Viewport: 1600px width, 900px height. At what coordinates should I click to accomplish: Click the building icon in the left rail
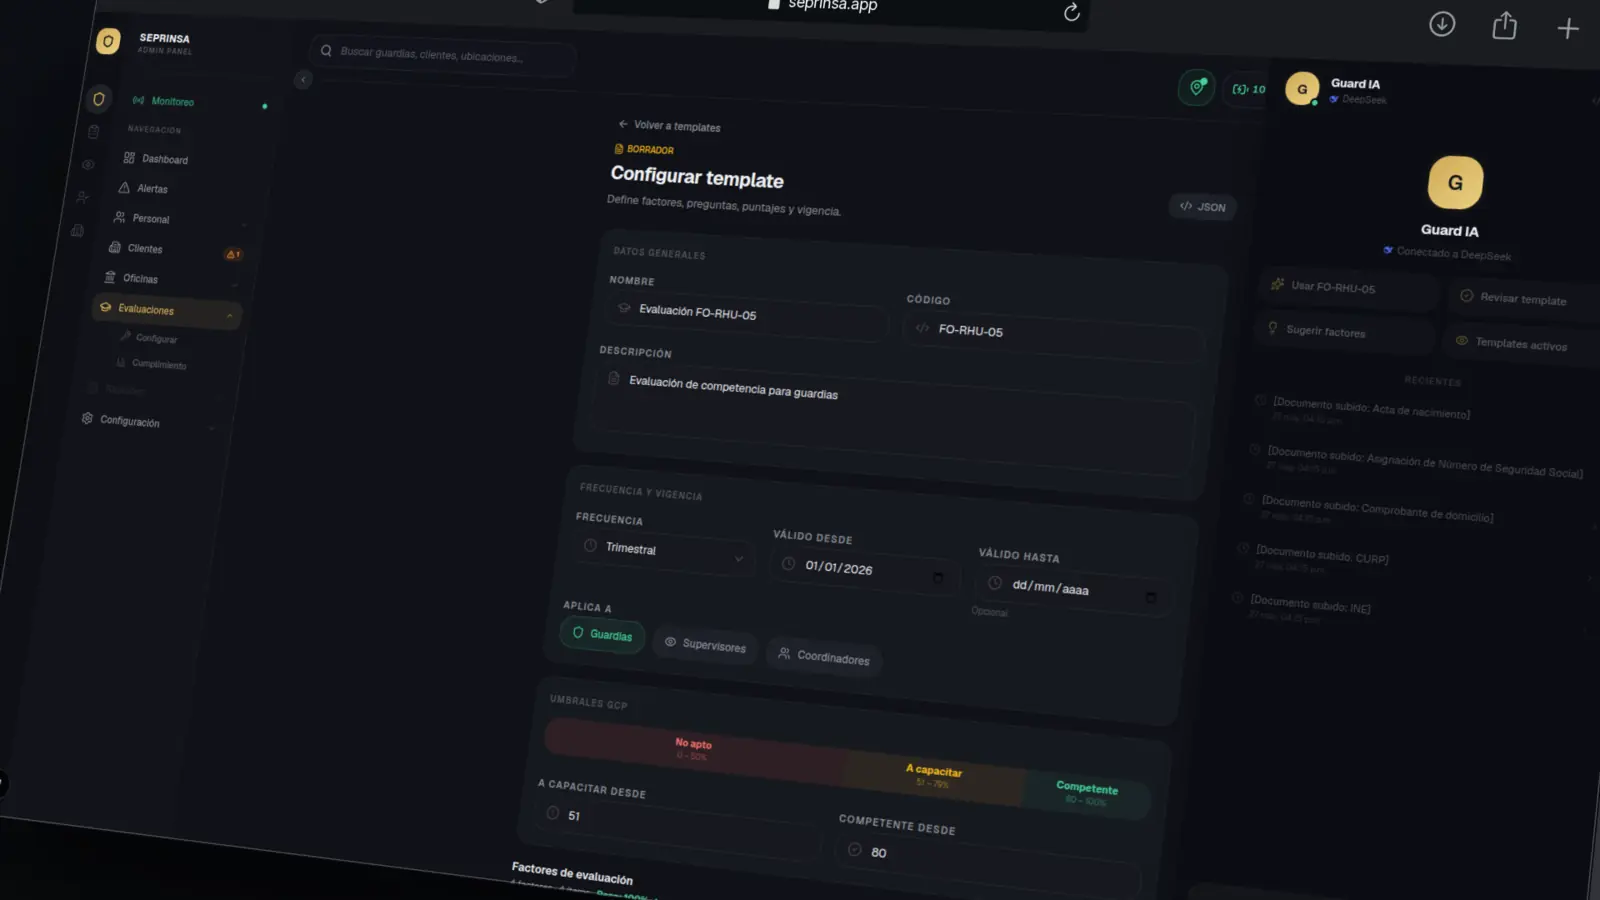pos(77,231)
